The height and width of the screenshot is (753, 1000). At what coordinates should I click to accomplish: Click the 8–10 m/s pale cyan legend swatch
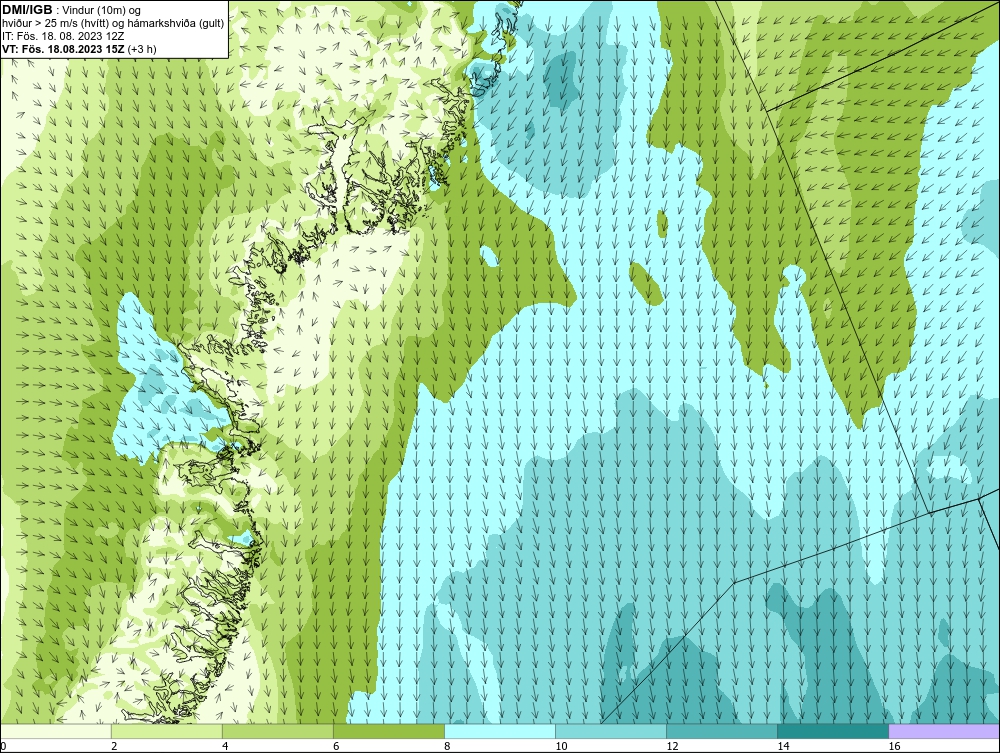[500, 731]
